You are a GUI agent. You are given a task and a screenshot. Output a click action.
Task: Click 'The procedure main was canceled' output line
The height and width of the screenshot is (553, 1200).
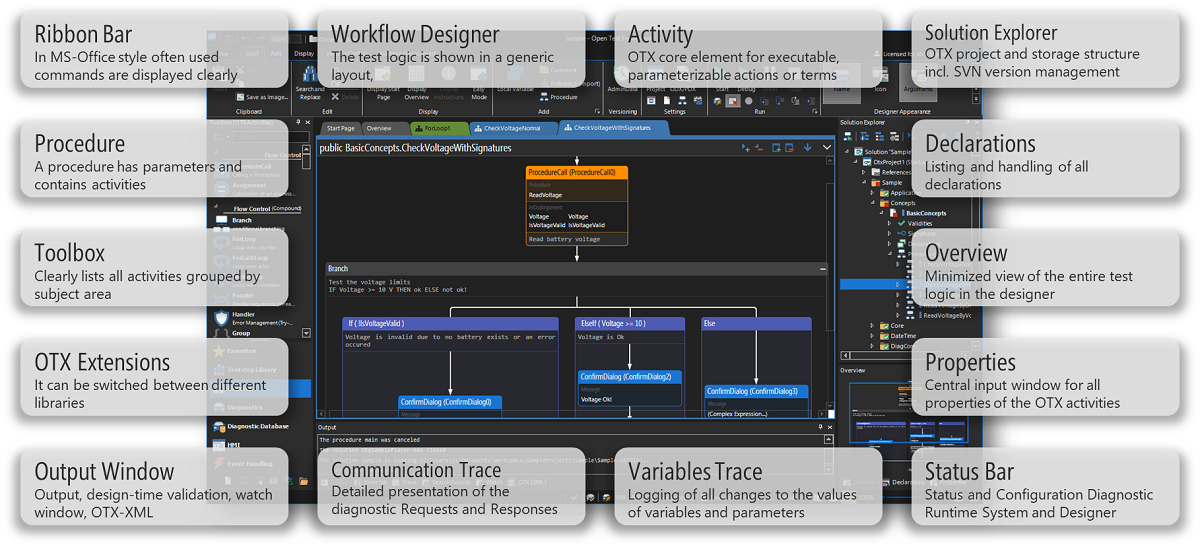369,439
